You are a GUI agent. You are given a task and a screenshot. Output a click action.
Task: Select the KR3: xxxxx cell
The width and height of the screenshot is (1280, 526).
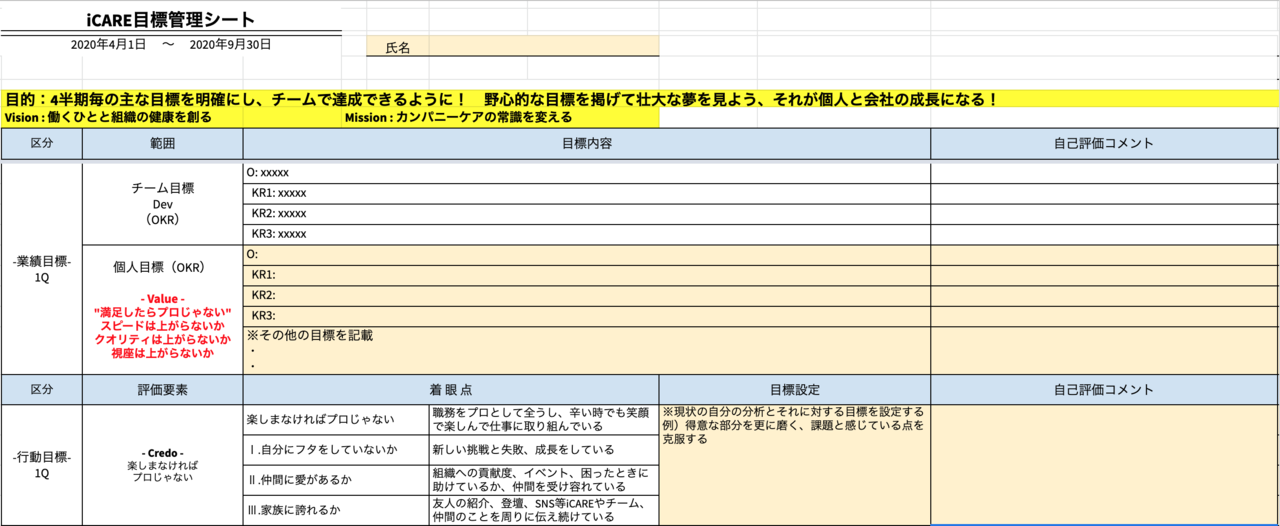pyautogui.click(x=587, y=234)
